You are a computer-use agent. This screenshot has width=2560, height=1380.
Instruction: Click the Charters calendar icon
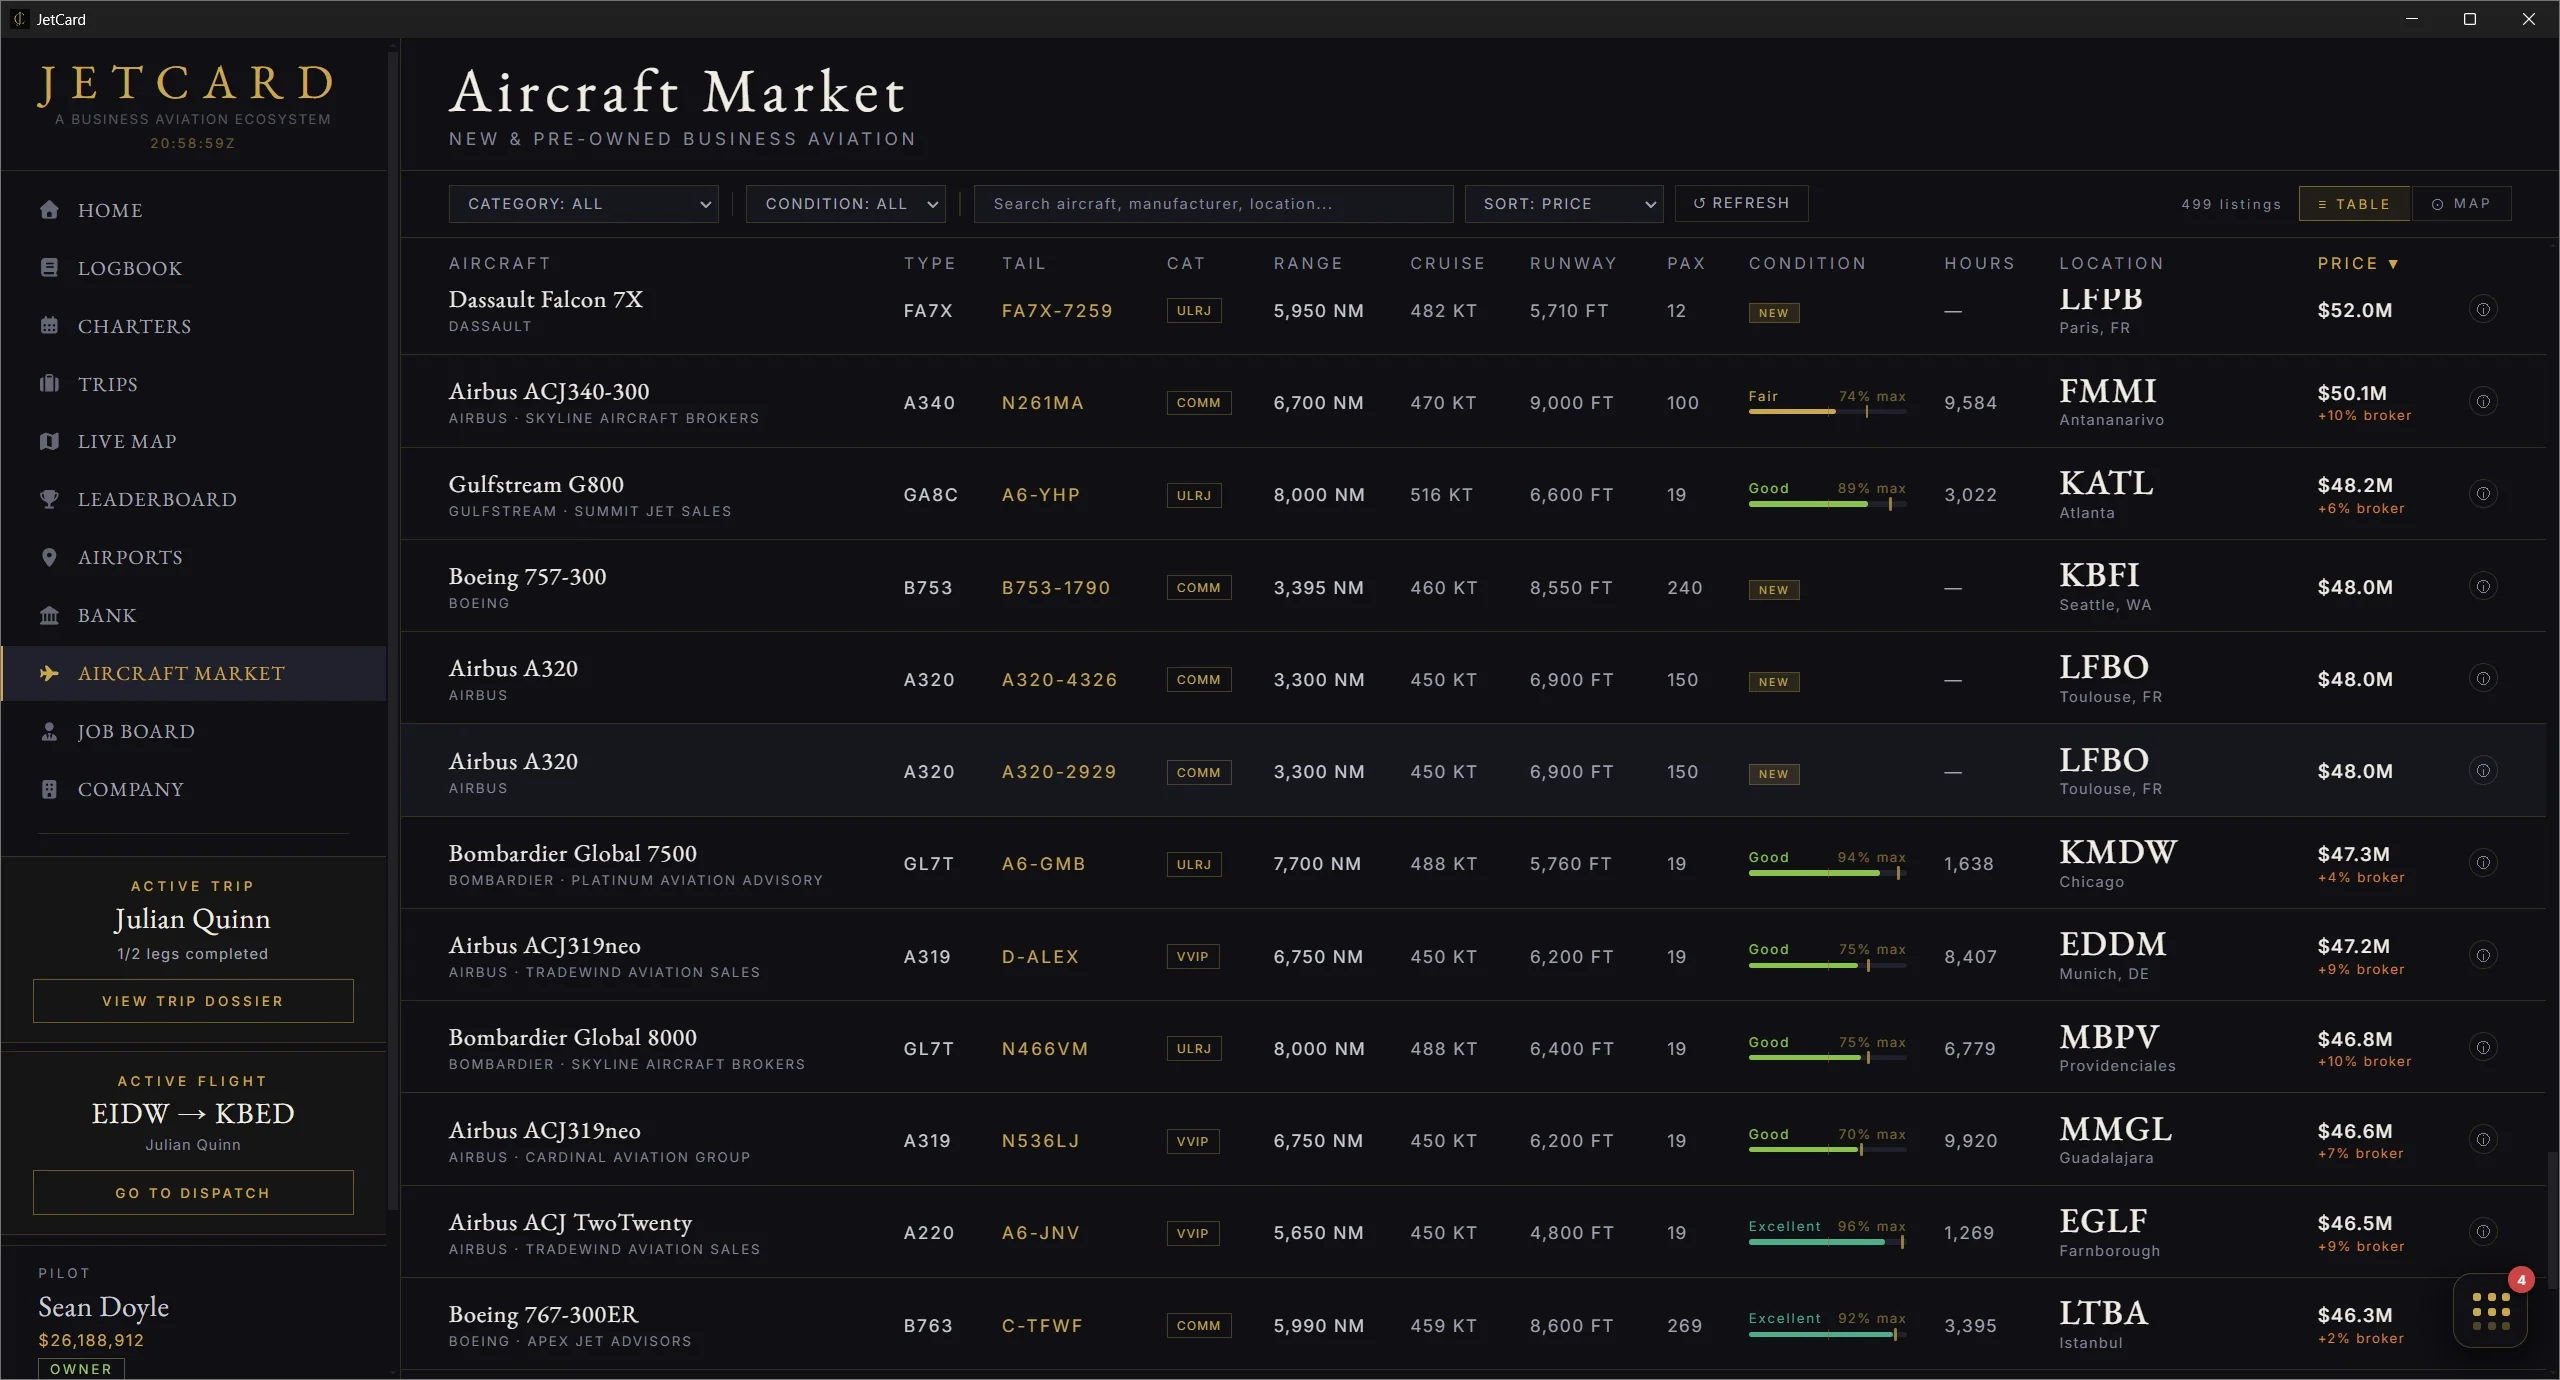point(49,326)
